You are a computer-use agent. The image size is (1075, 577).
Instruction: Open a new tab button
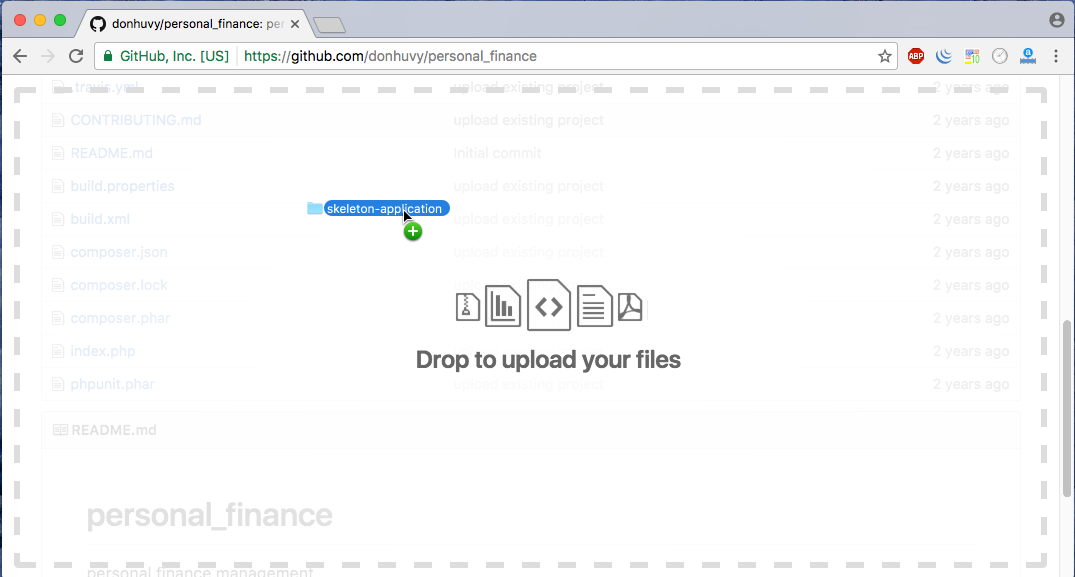(329, 24)
